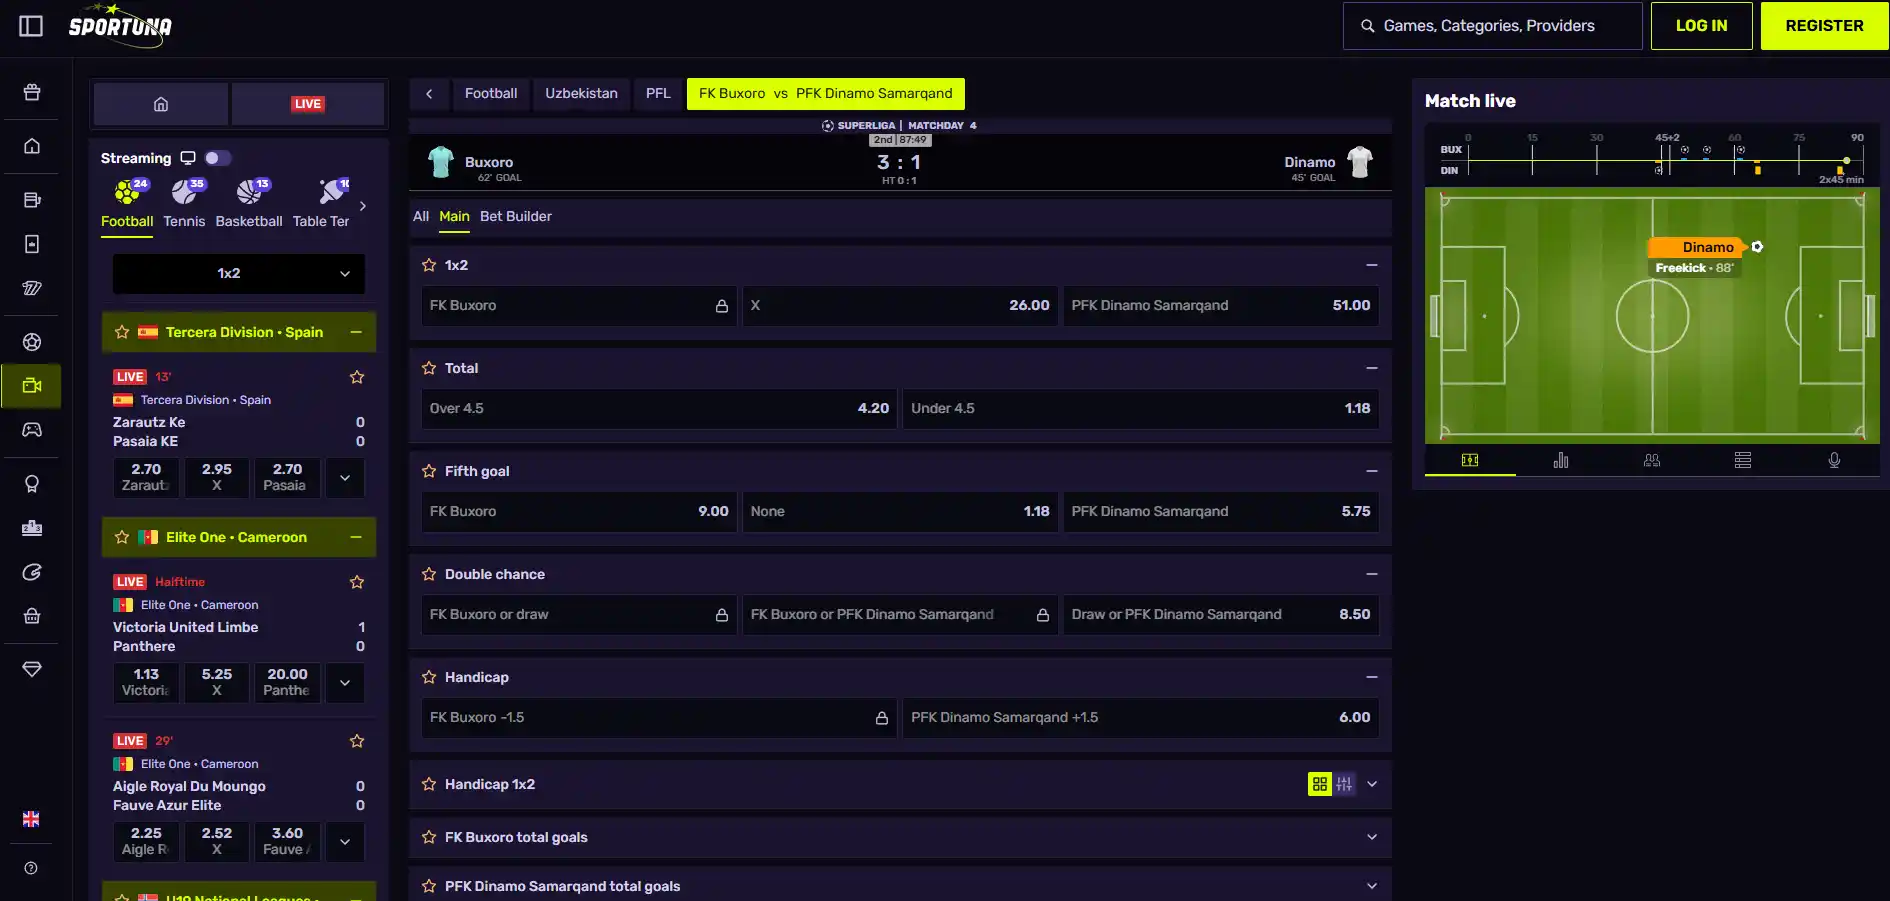
Task: Open the Bet Builder tab
Action: click(516, 216)
